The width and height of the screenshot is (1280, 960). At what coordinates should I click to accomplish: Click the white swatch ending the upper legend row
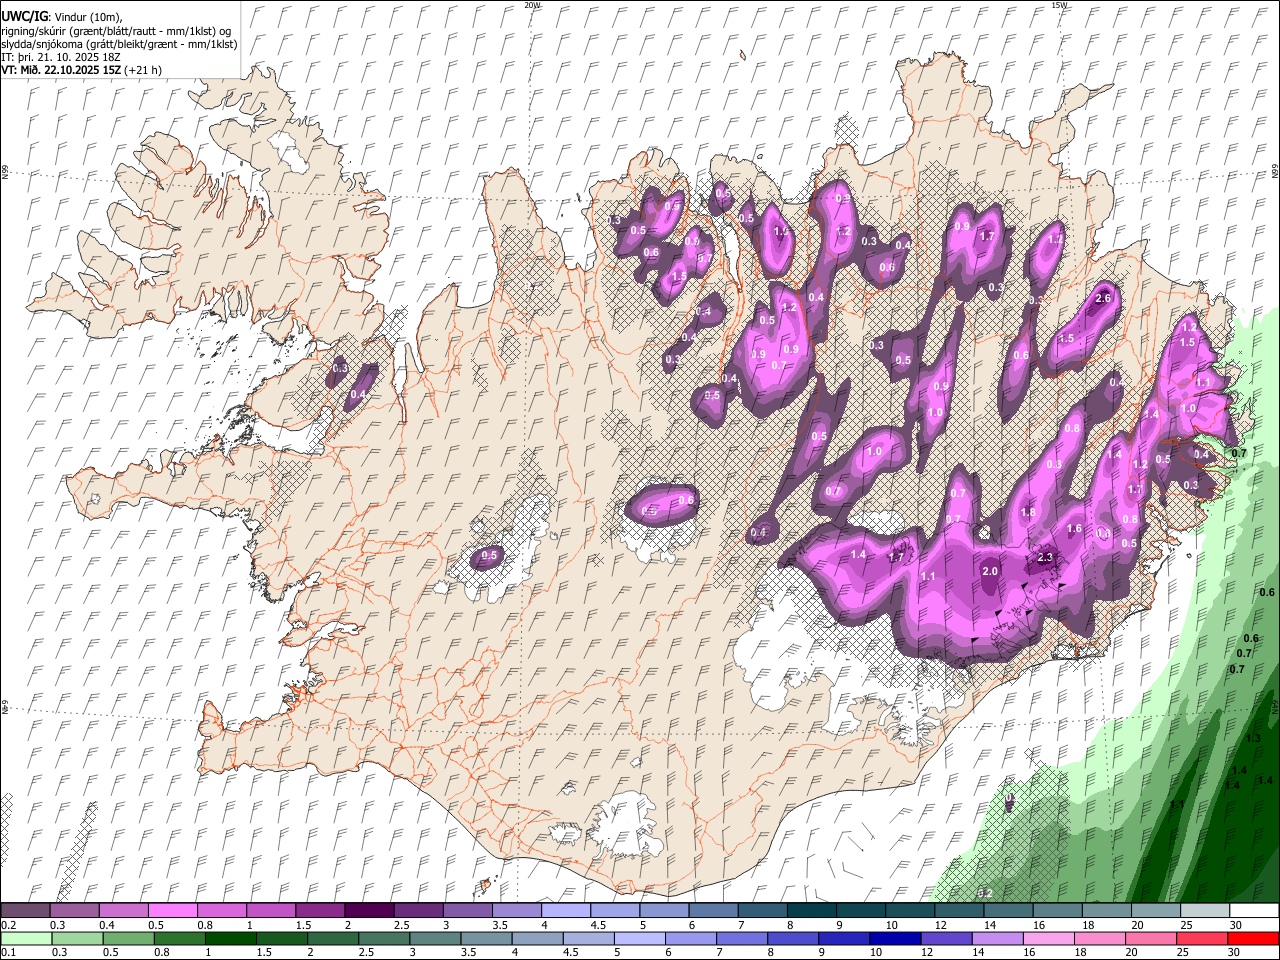(1254, 911)
